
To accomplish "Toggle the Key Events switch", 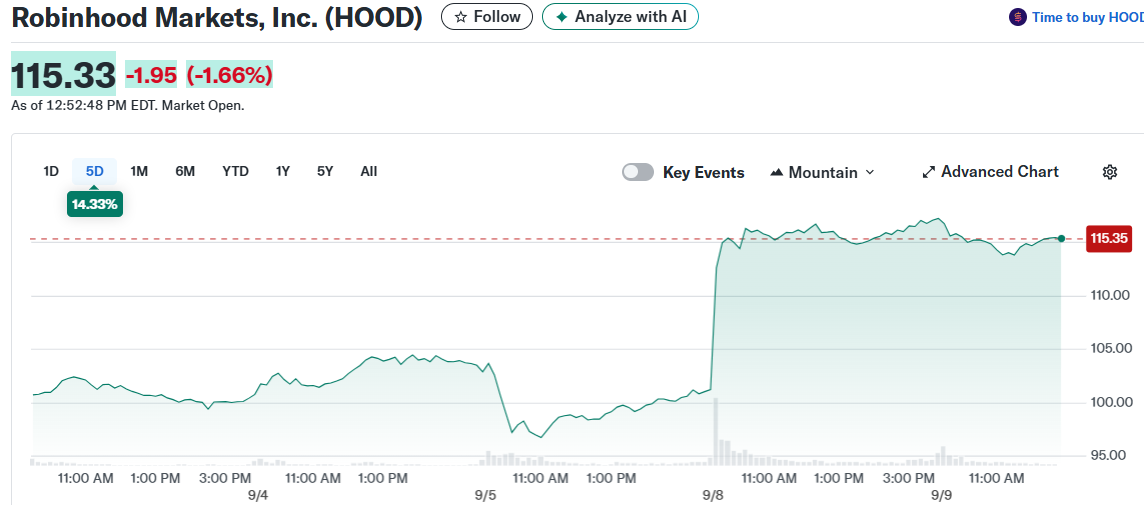I will pos(638,172).
